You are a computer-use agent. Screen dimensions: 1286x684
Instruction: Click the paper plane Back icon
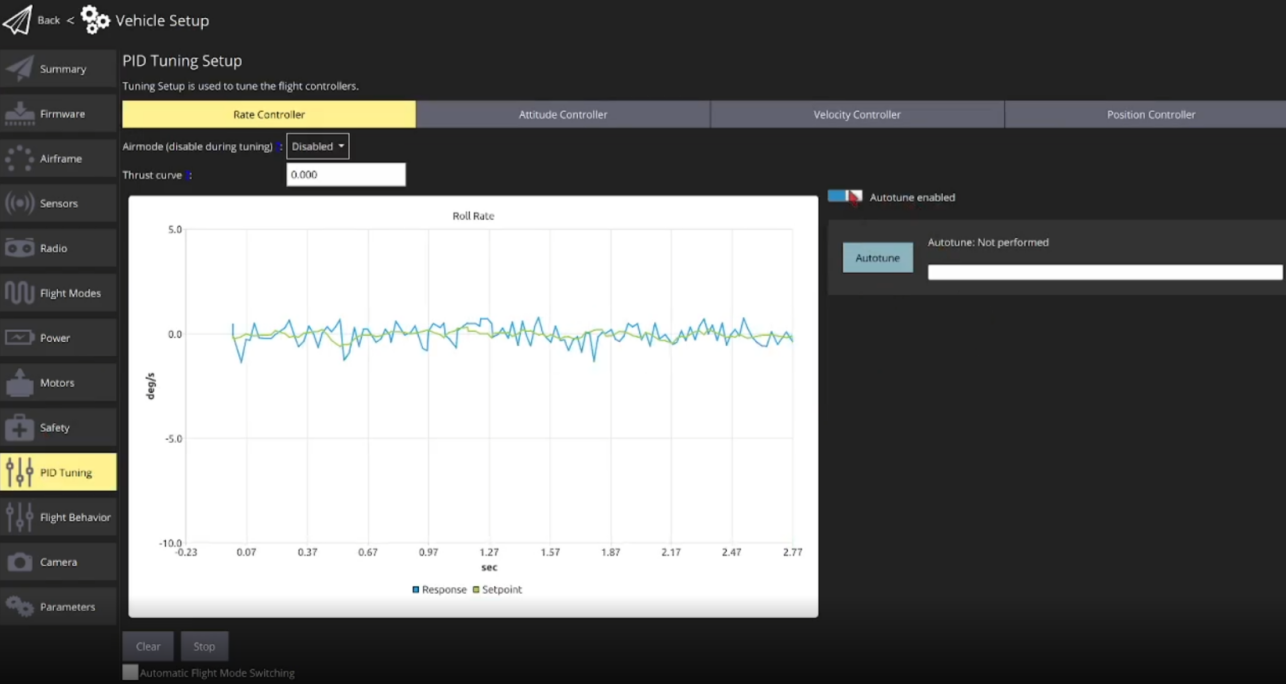click(17, 20)
